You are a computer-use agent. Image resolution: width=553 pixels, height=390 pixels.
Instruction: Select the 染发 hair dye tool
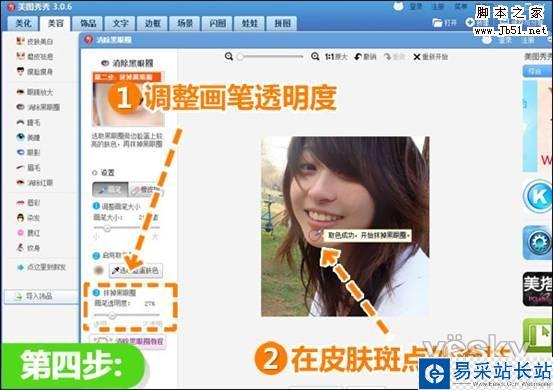pos(29,218)
